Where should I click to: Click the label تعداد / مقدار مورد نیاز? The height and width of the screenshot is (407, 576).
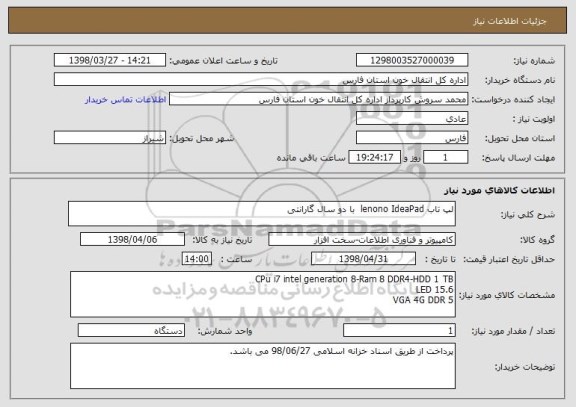pos(513,331)
